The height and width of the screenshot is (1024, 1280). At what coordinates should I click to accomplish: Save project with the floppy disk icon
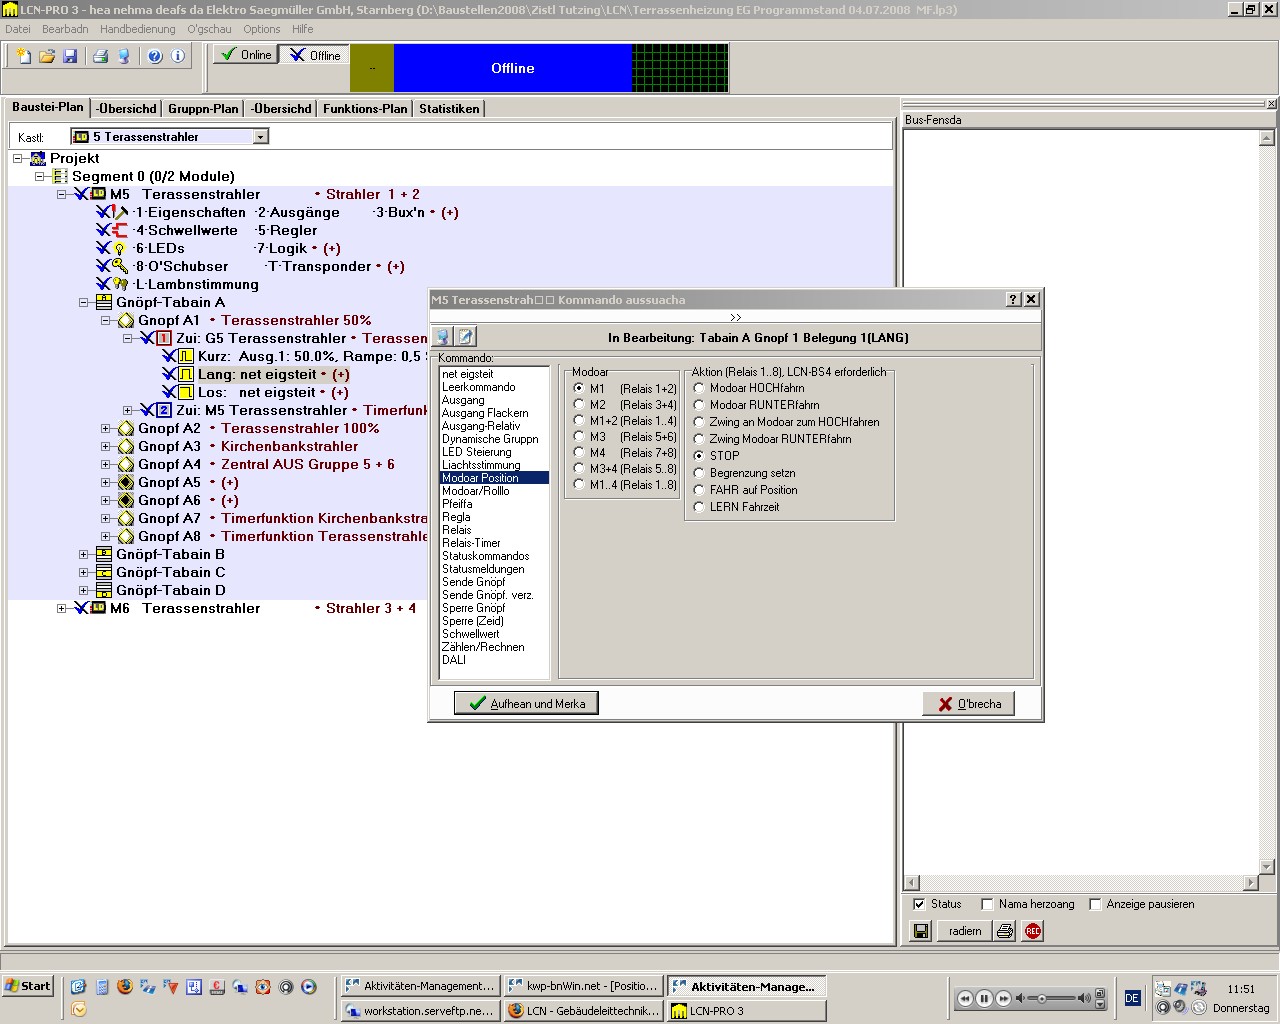pyautogui.click(x=70, y=56)
